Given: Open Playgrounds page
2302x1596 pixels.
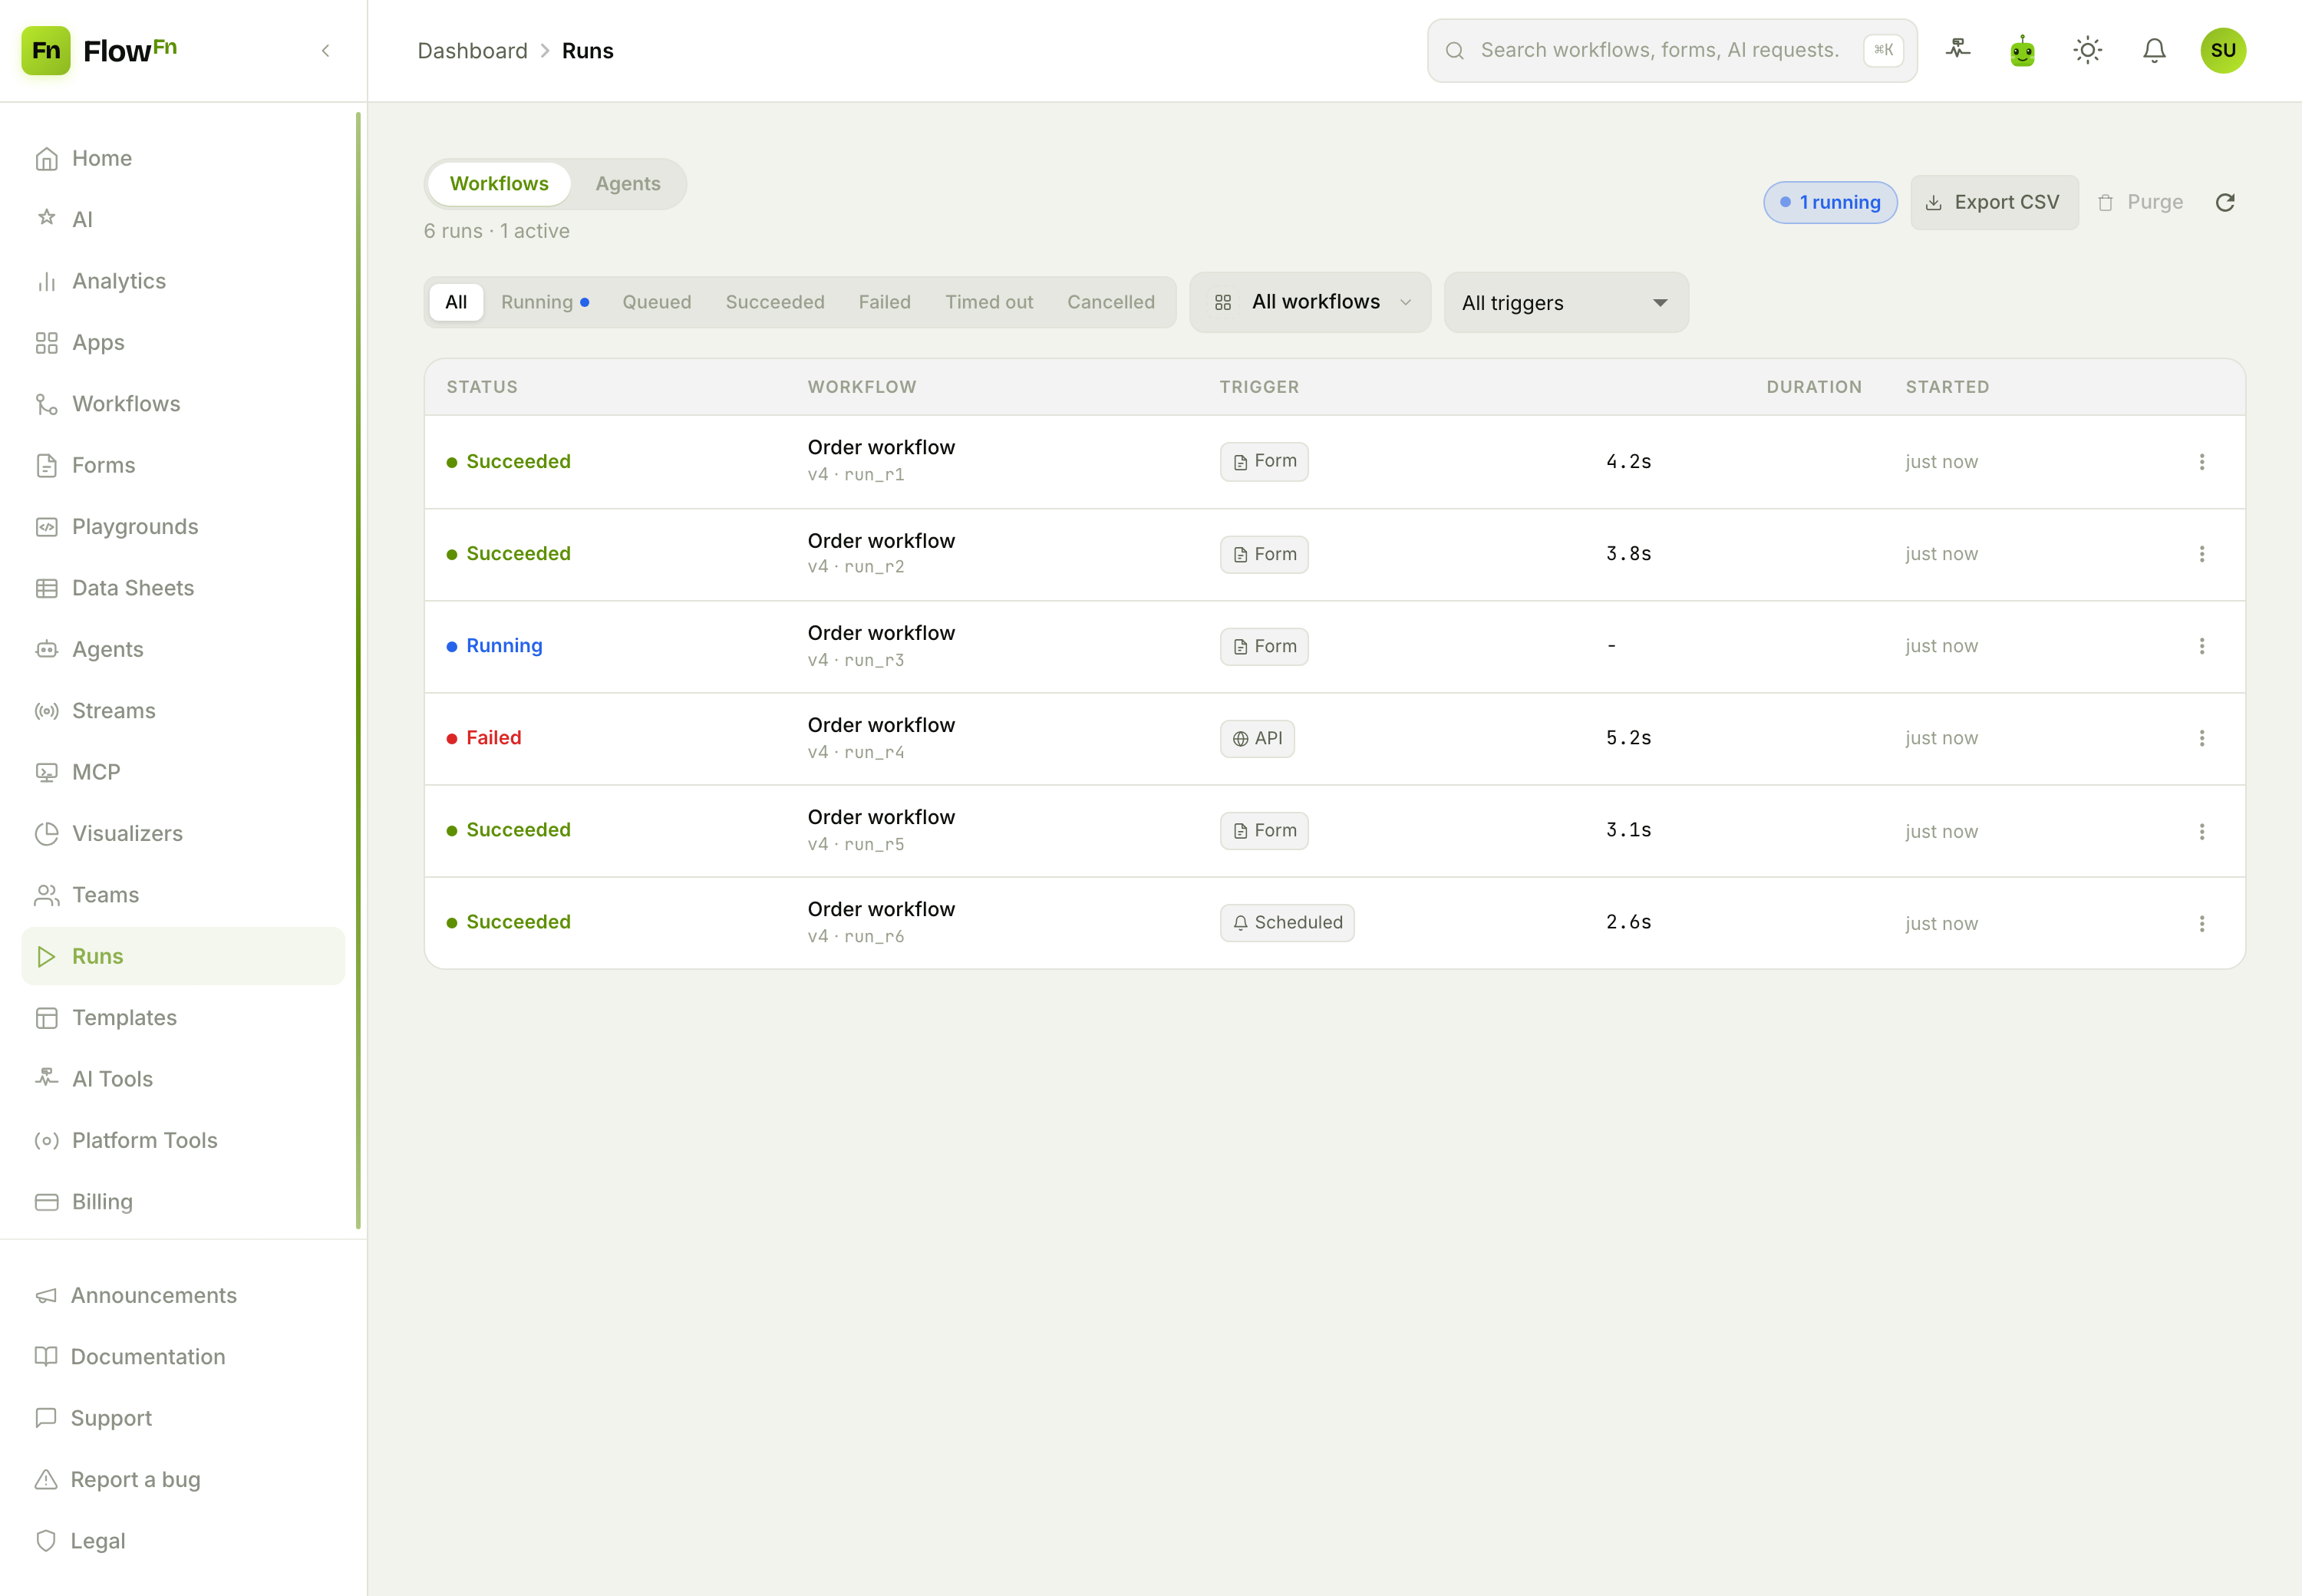Looking at the screenshot, I should click(x=183, y=526).
